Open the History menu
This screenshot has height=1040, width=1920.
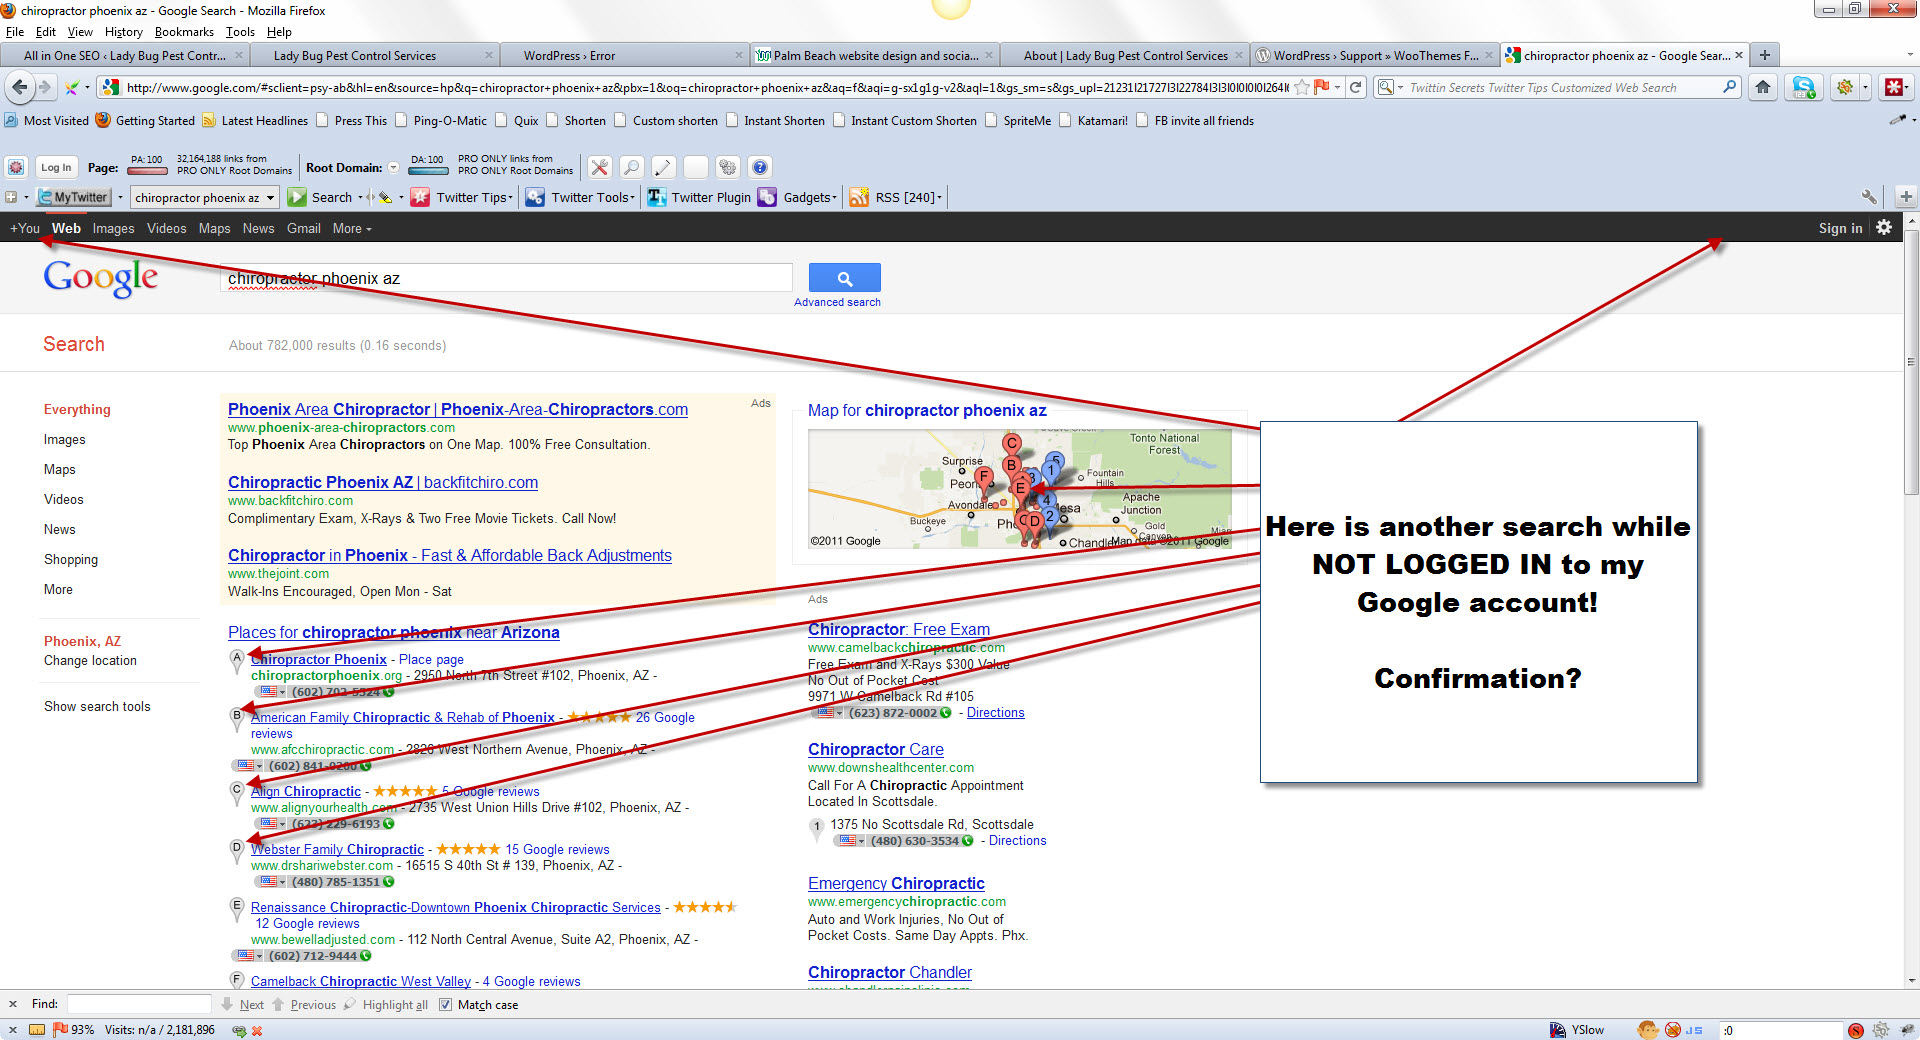coord(123,32)
